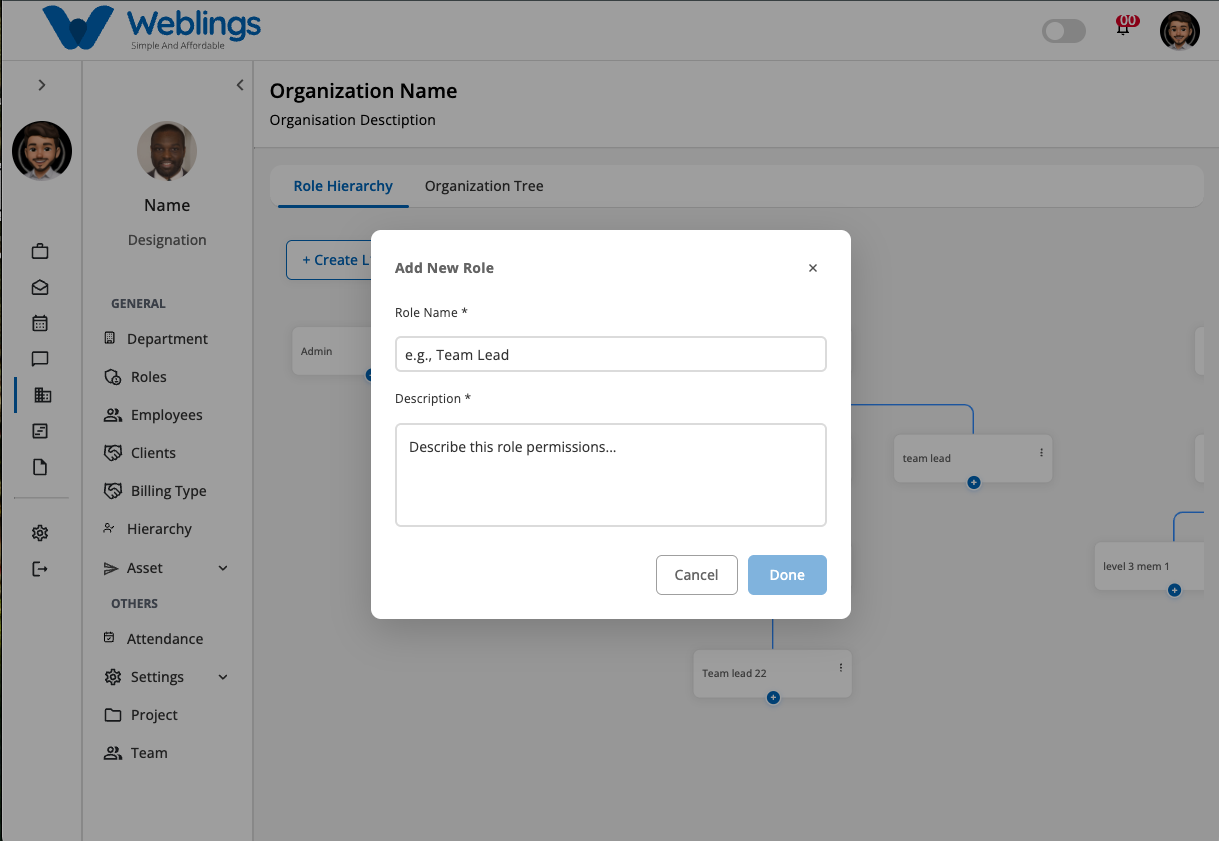Image resolution: width=1219 pixels, height=841 pixels.
Task: Open Hierarchy in the General menu
Action: click(148, 529)
